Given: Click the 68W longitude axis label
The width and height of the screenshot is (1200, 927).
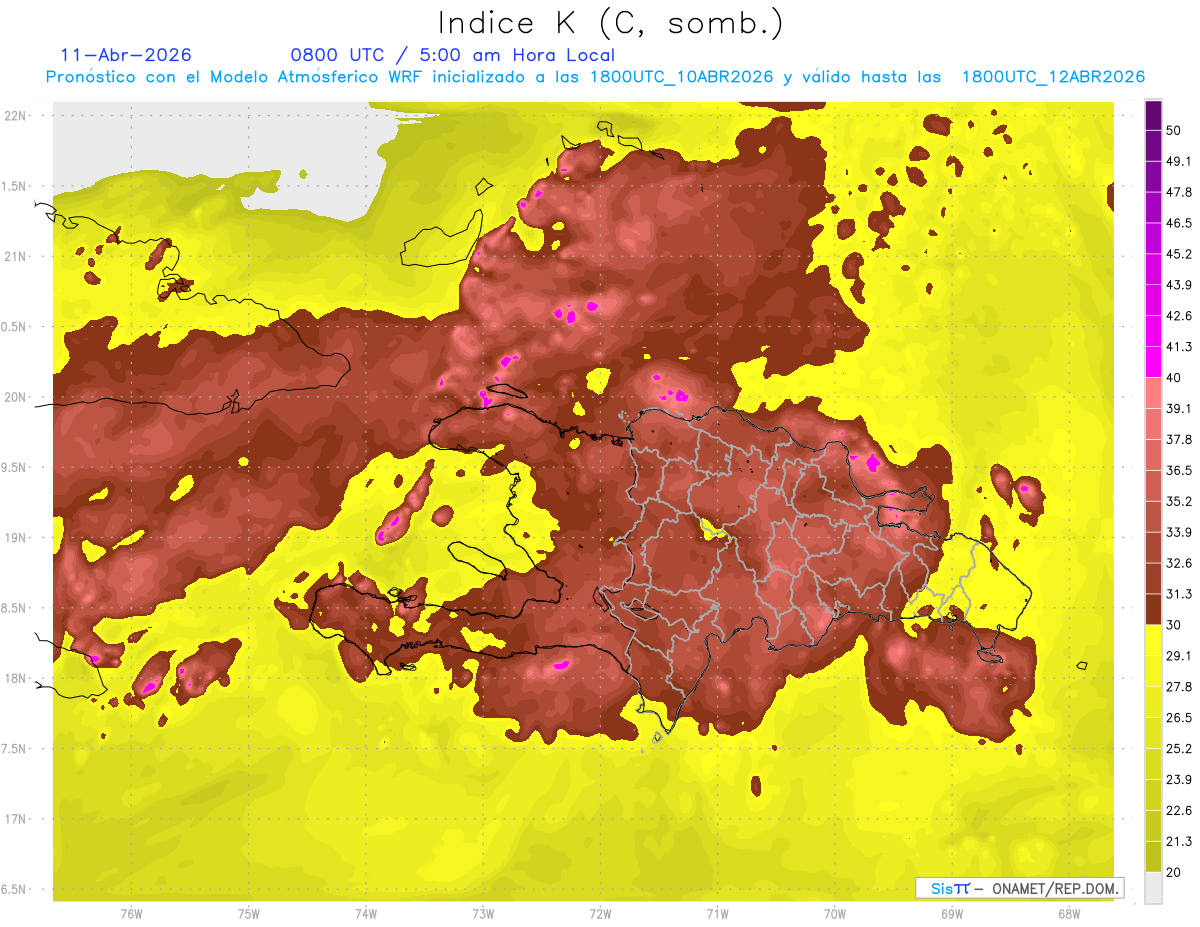Looking at the screenshot, I should coord(1068,913).
